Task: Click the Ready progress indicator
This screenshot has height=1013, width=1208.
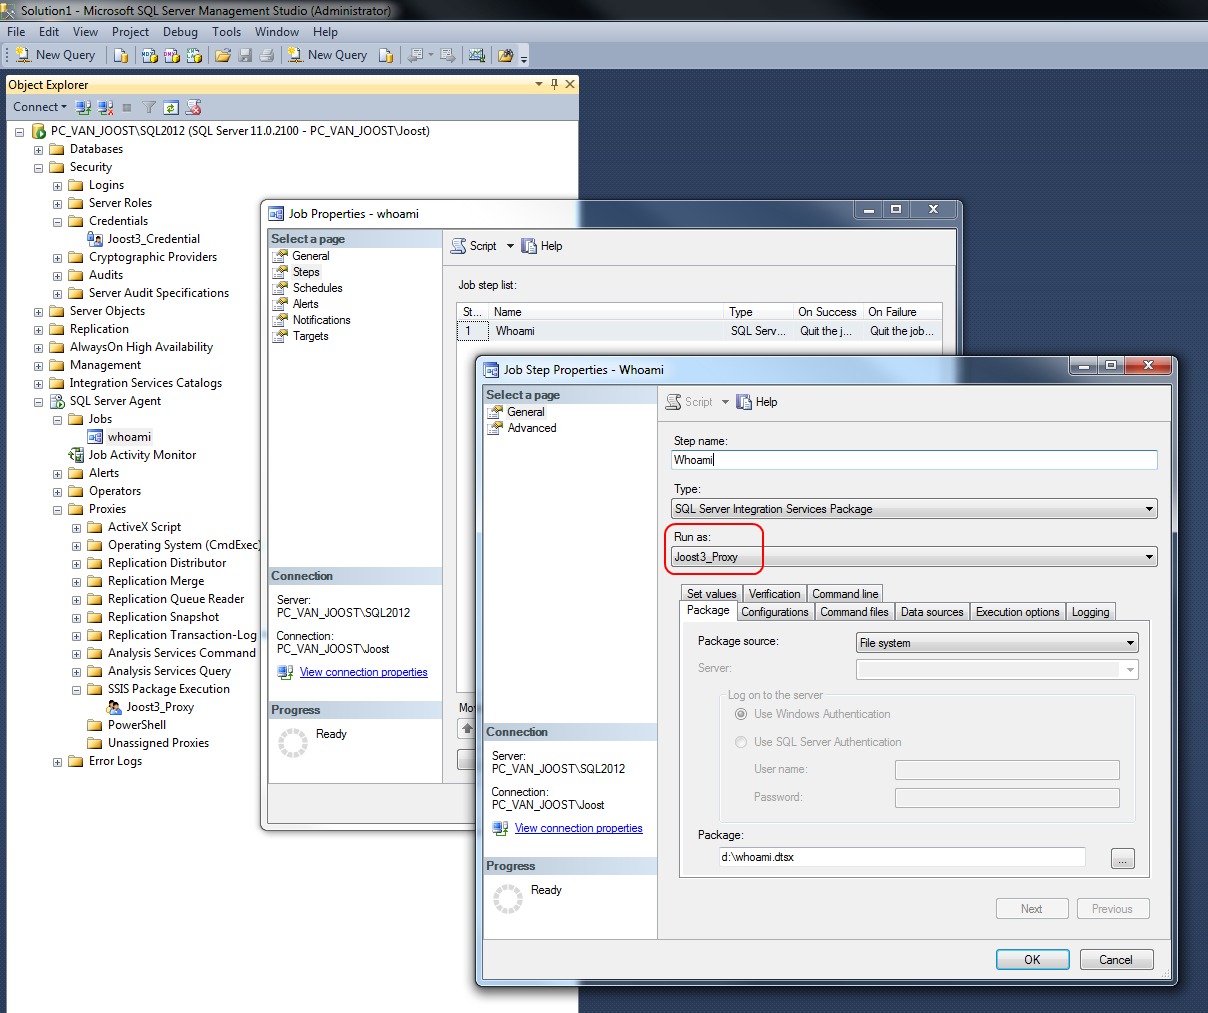Action: coord(508,899)
